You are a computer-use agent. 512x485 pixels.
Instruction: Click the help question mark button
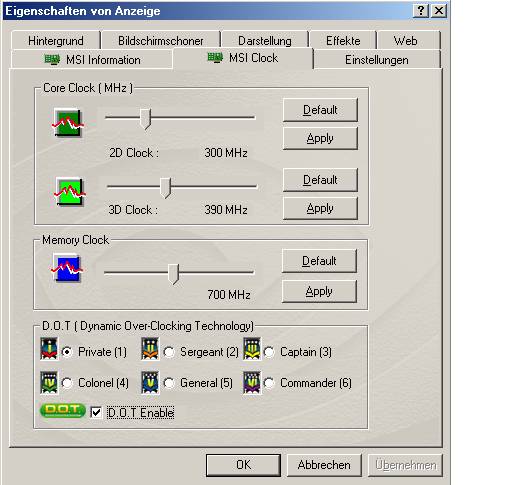[421, 11]
